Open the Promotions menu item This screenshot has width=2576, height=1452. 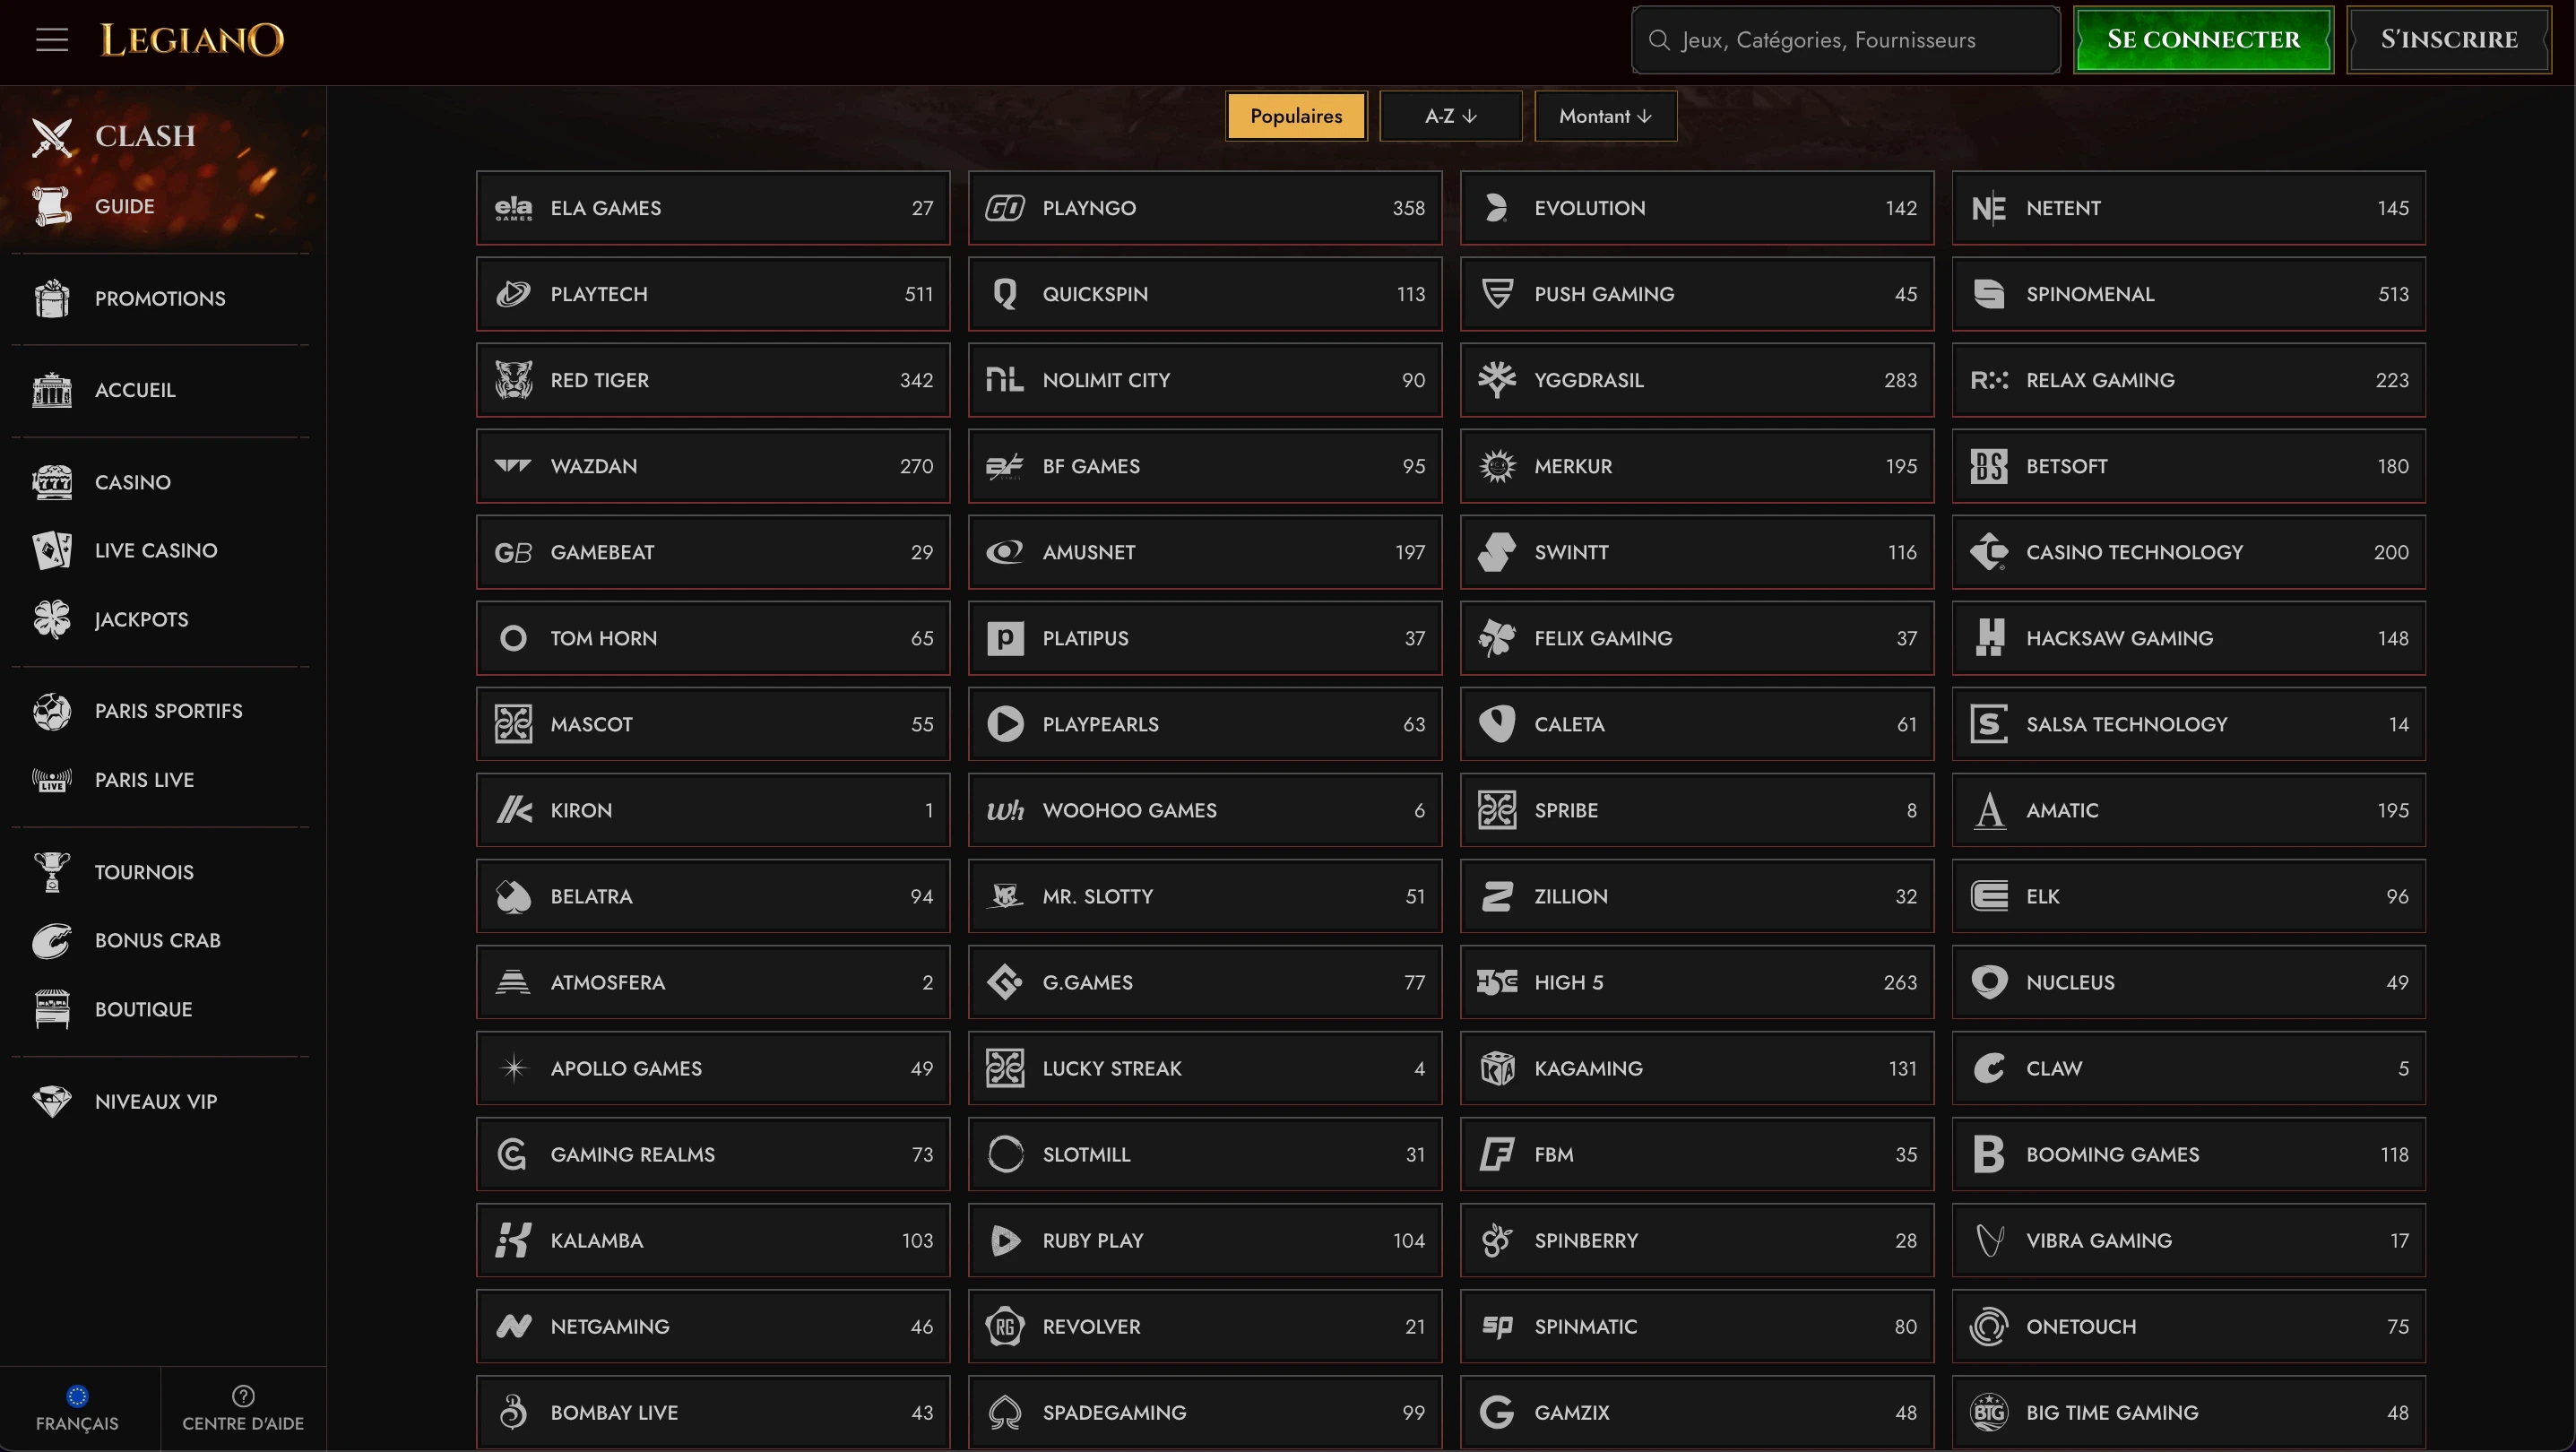click(x=161, y=298)
